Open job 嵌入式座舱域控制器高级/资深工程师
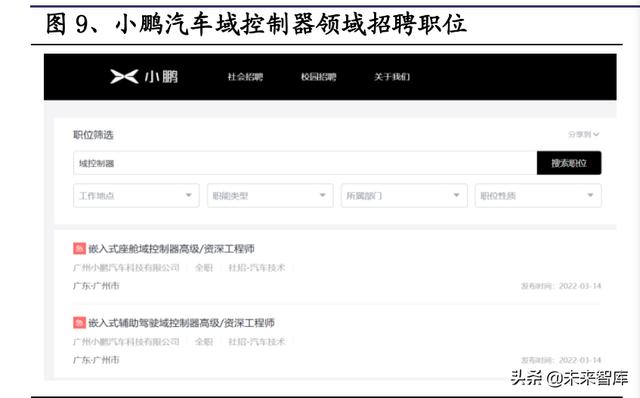 tap(171, 249)
